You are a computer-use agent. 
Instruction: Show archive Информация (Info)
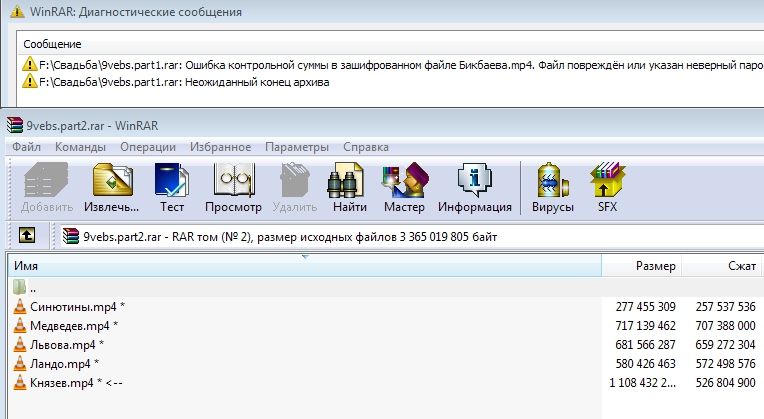[475, 180]
